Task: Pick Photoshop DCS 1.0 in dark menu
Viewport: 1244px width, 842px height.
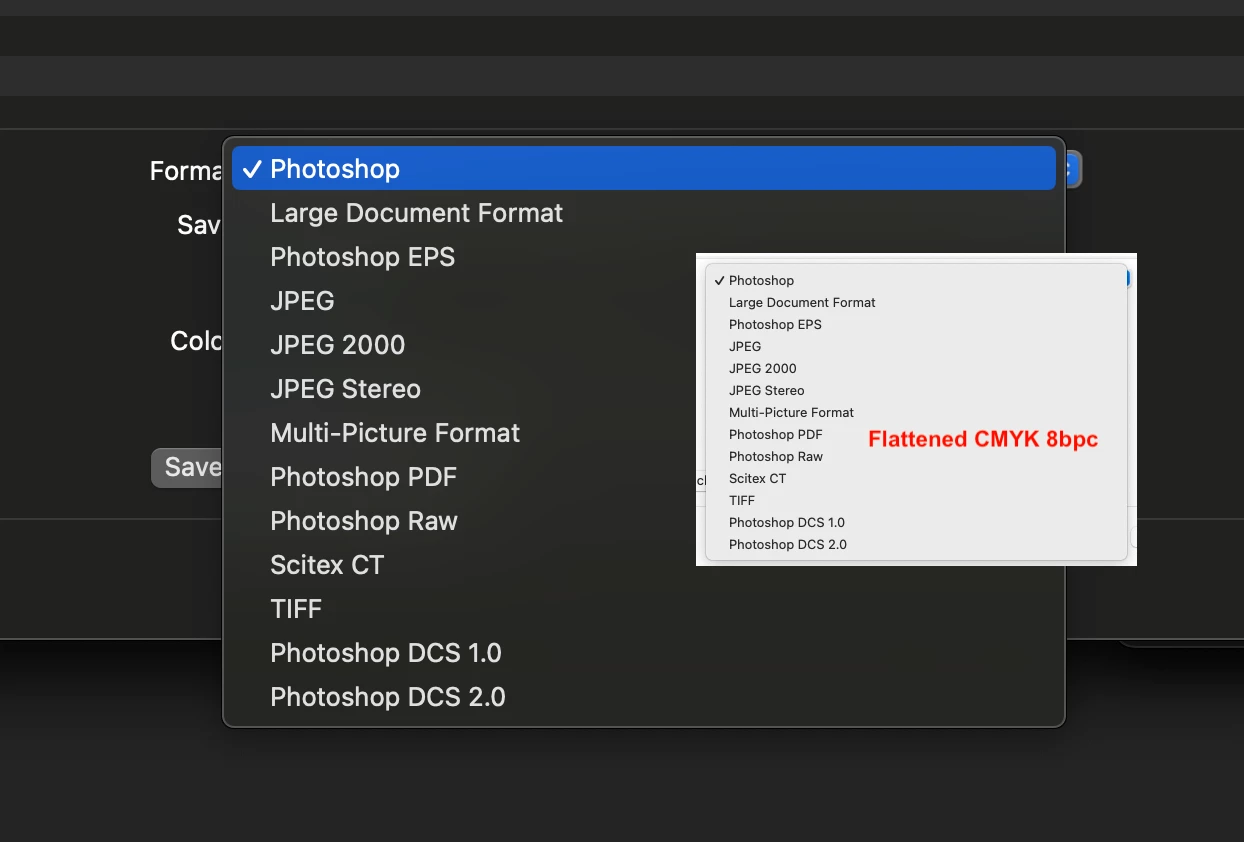Action: [x=644, y=653]
